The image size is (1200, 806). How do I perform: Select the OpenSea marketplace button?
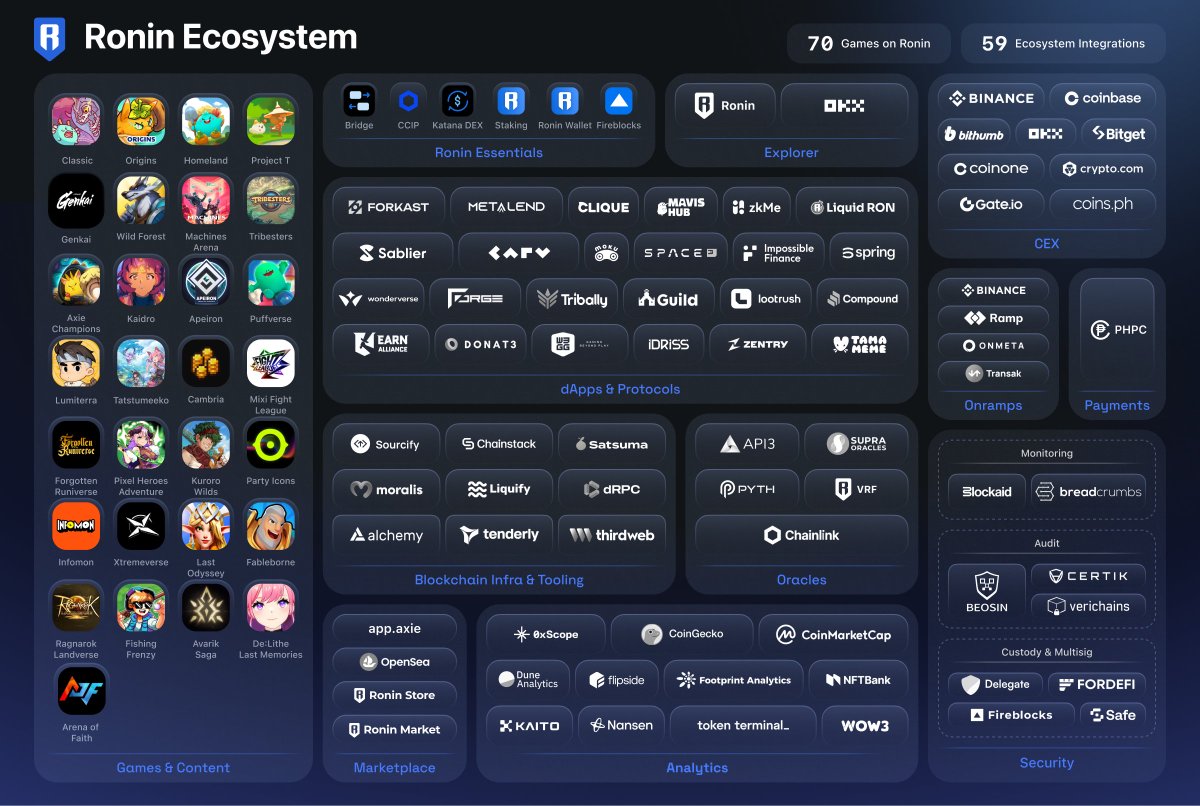click(394, 661)
